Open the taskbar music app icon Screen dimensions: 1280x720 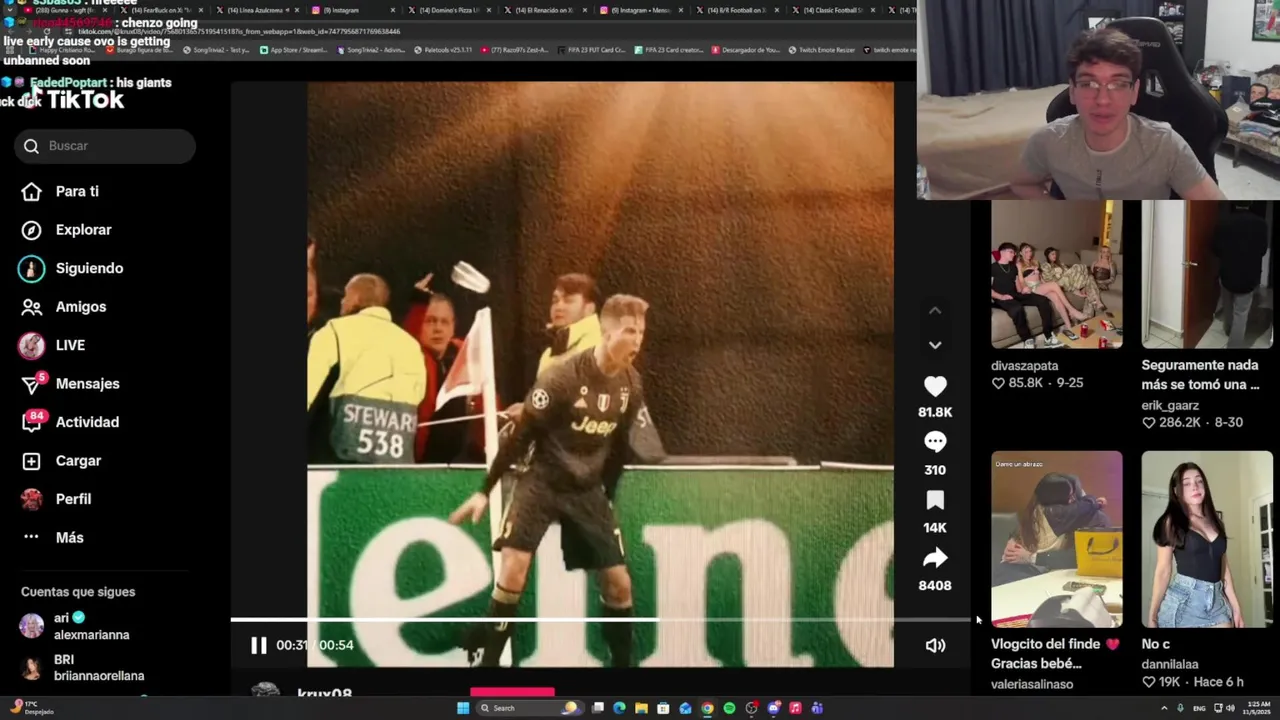coord(795,708)
